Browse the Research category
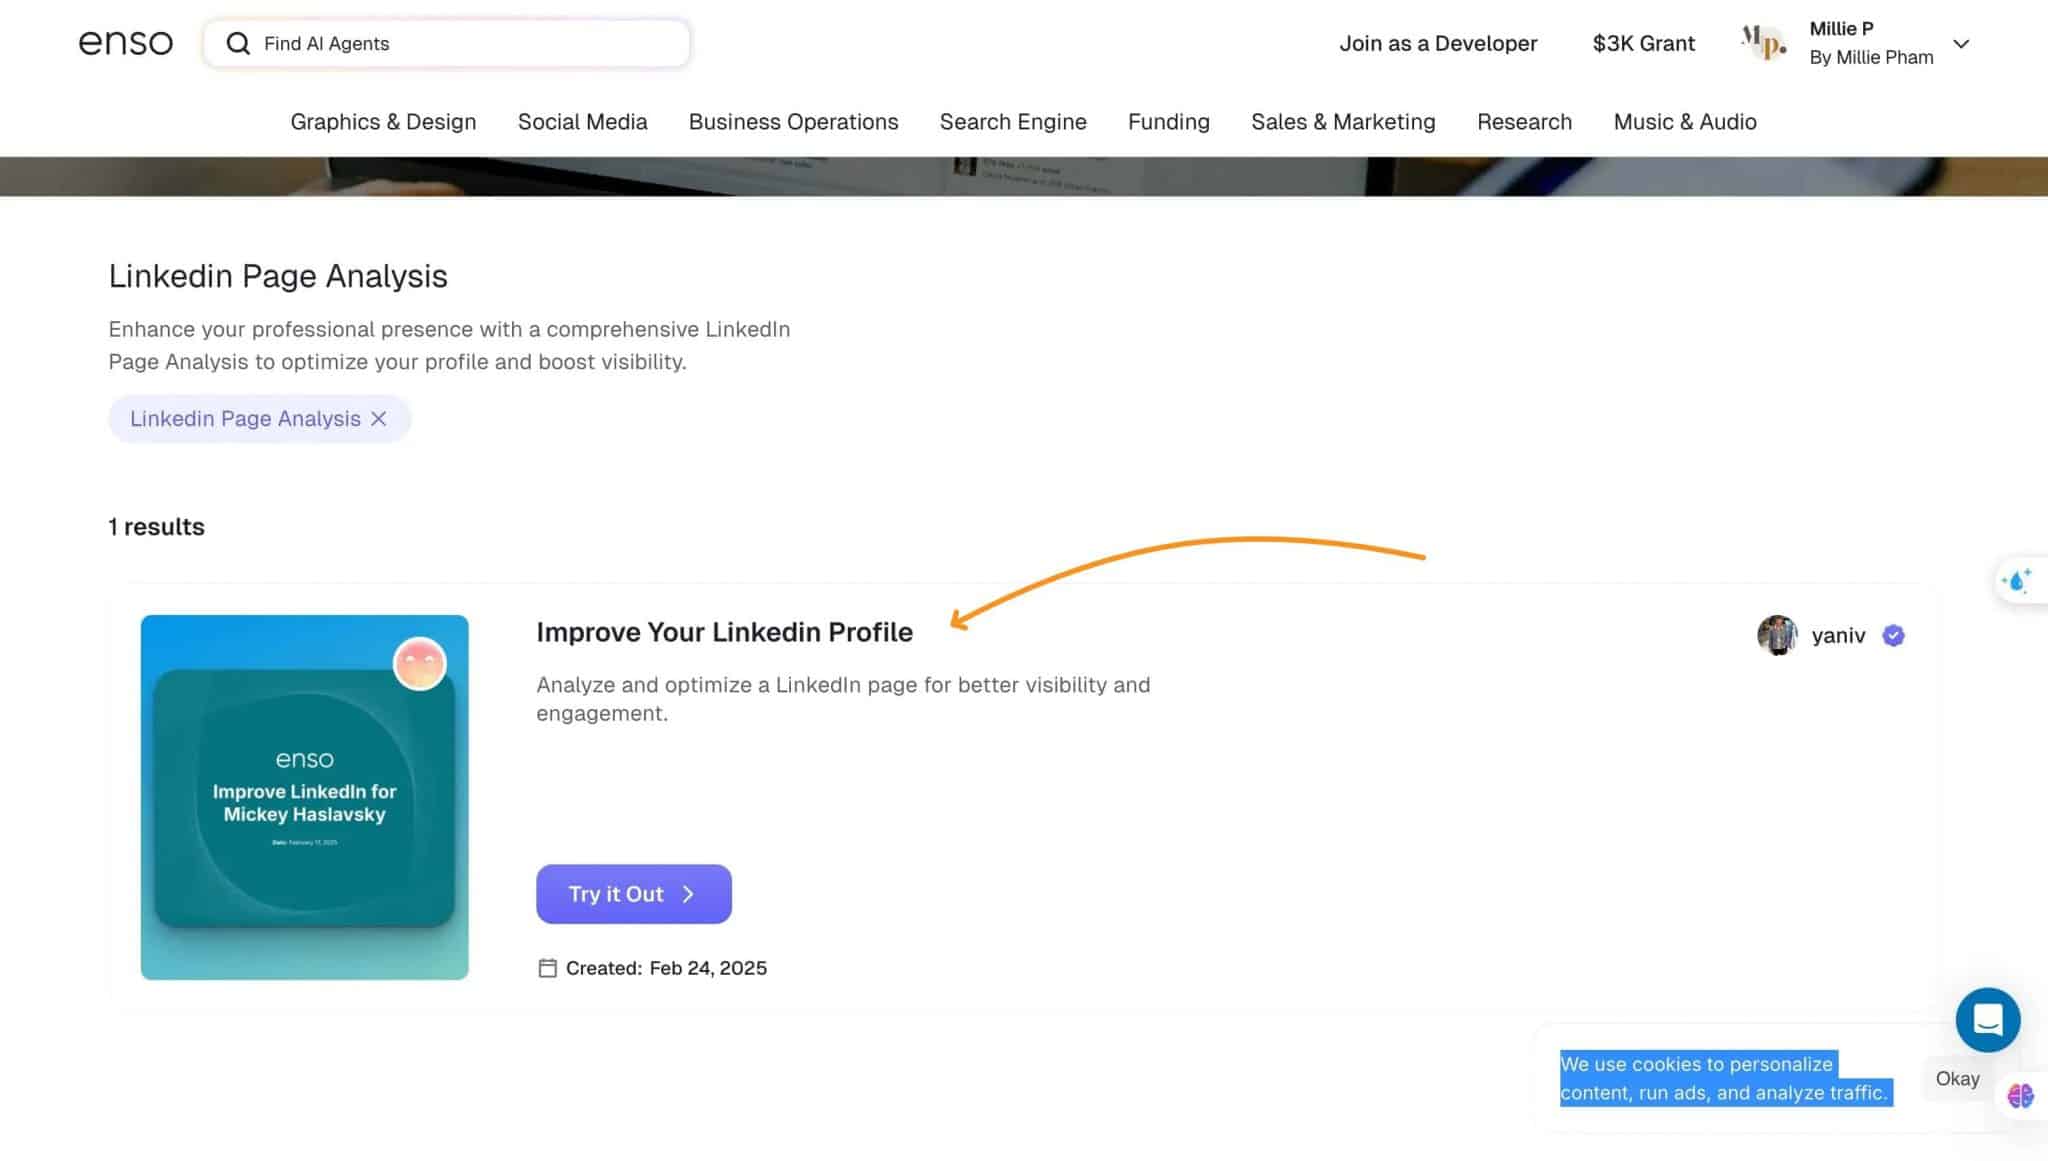The image size is (2048, 1161). [1524, 121]
